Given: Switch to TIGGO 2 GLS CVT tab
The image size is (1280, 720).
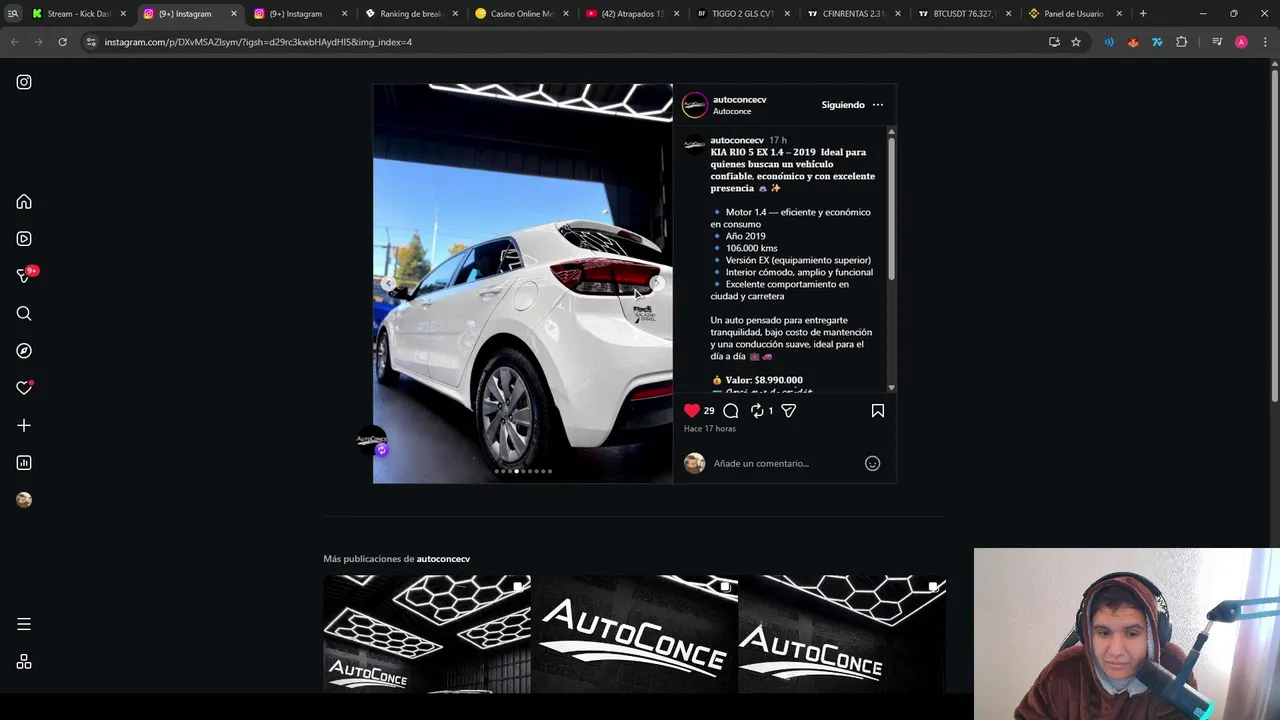Looking at the screenshot, I should (x=741, y=14).
